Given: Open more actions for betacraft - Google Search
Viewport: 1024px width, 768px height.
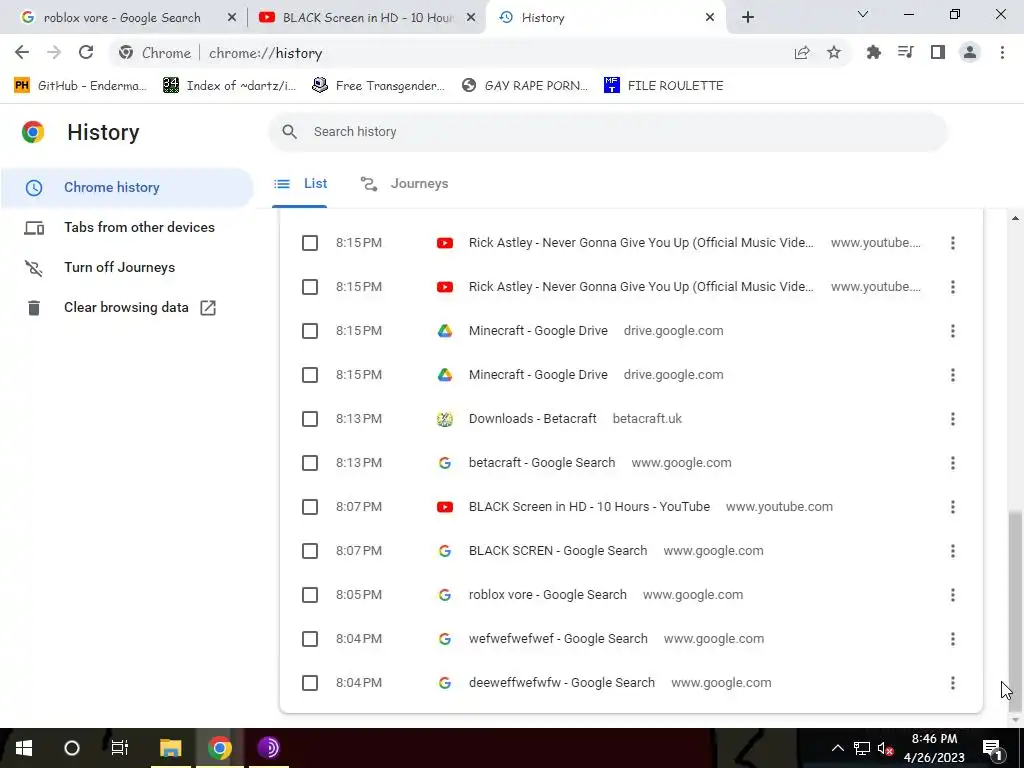Looking at the screenshot, I should [953, 463].
